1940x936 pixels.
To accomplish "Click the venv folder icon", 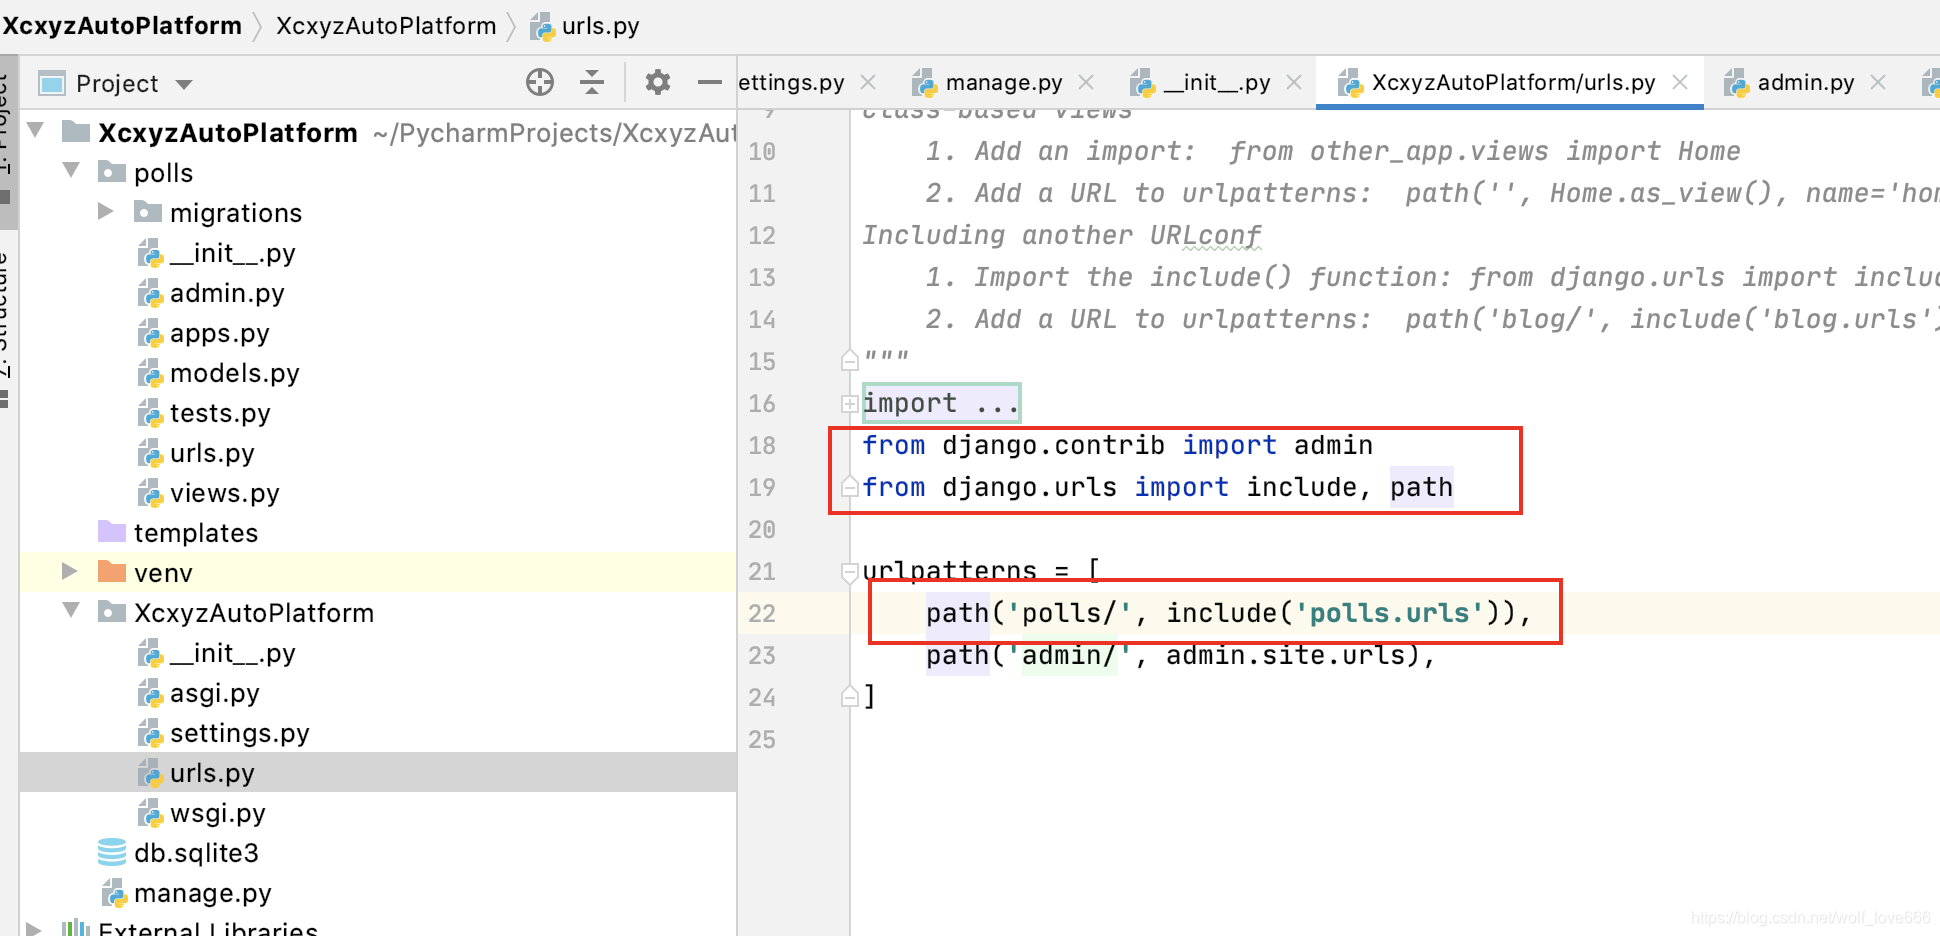I will tap(112, 571).
